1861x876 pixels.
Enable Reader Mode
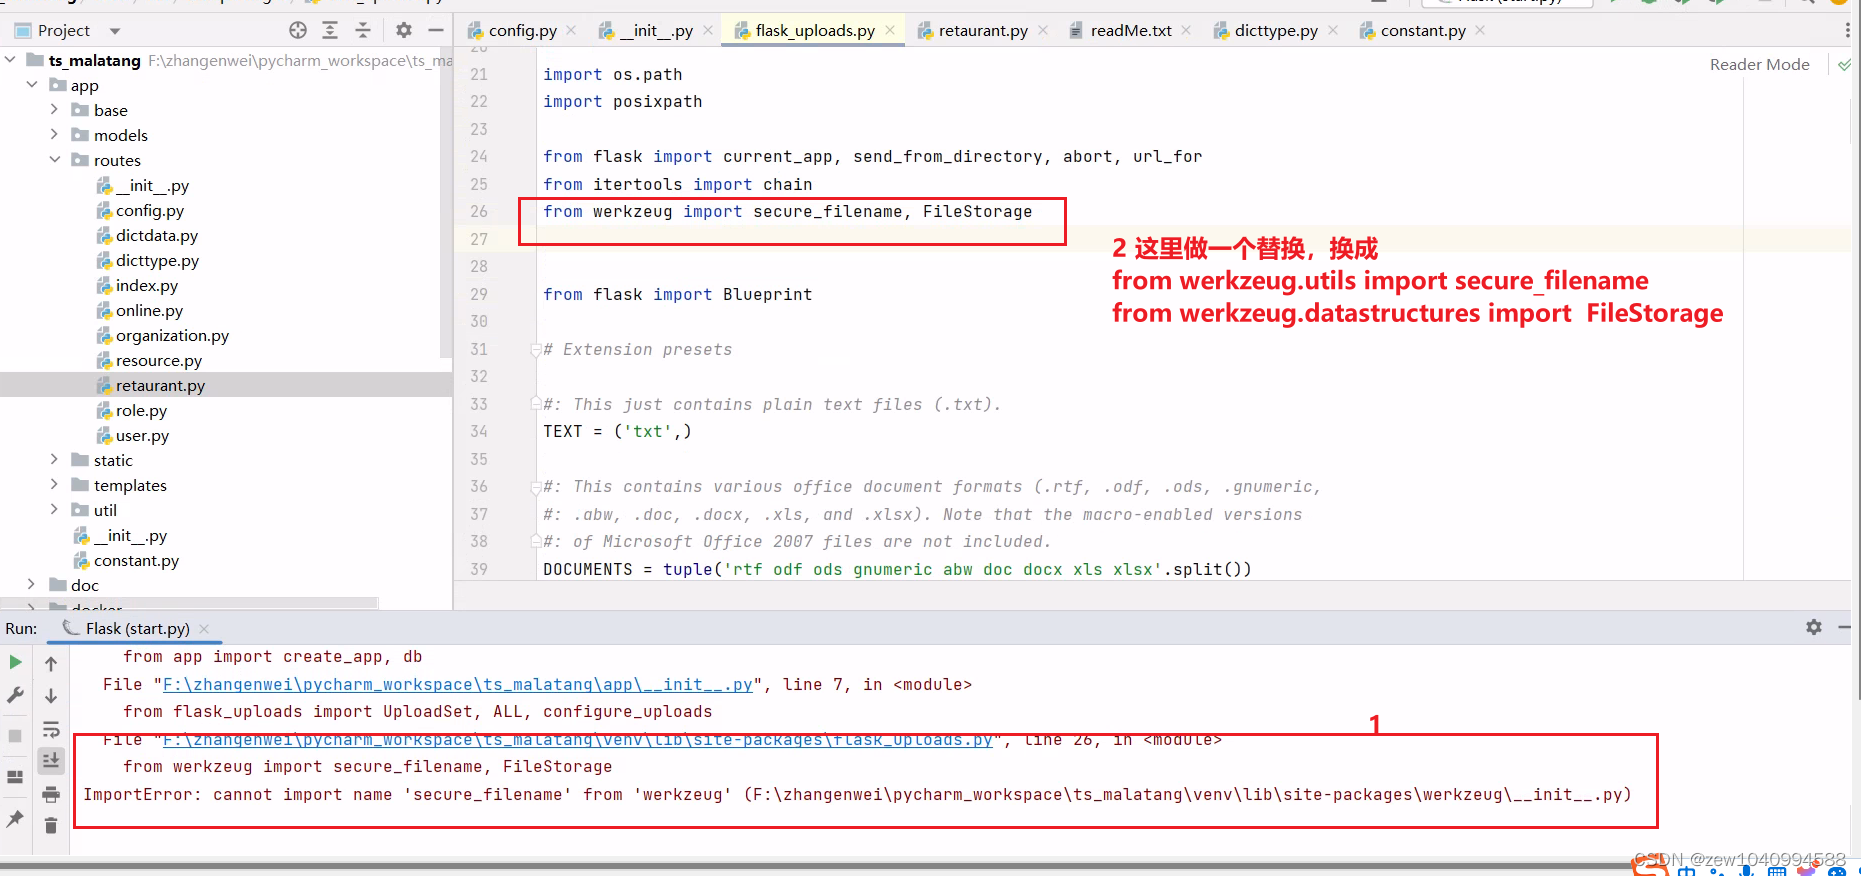click(1759, 65)
